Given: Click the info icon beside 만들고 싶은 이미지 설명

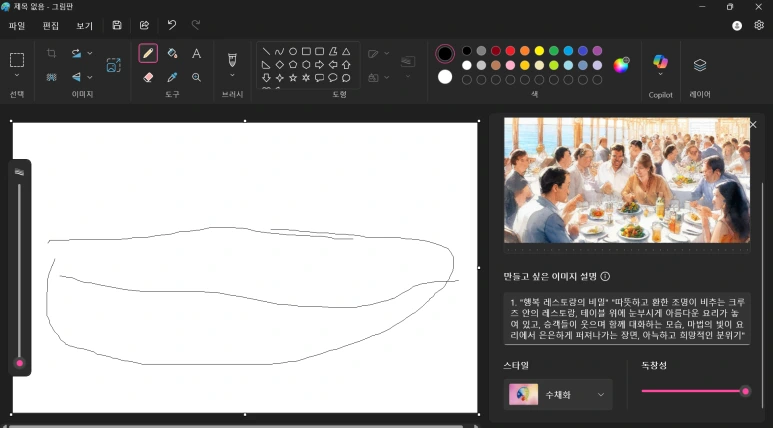Looking at the screenshot, I should (605, 277).
